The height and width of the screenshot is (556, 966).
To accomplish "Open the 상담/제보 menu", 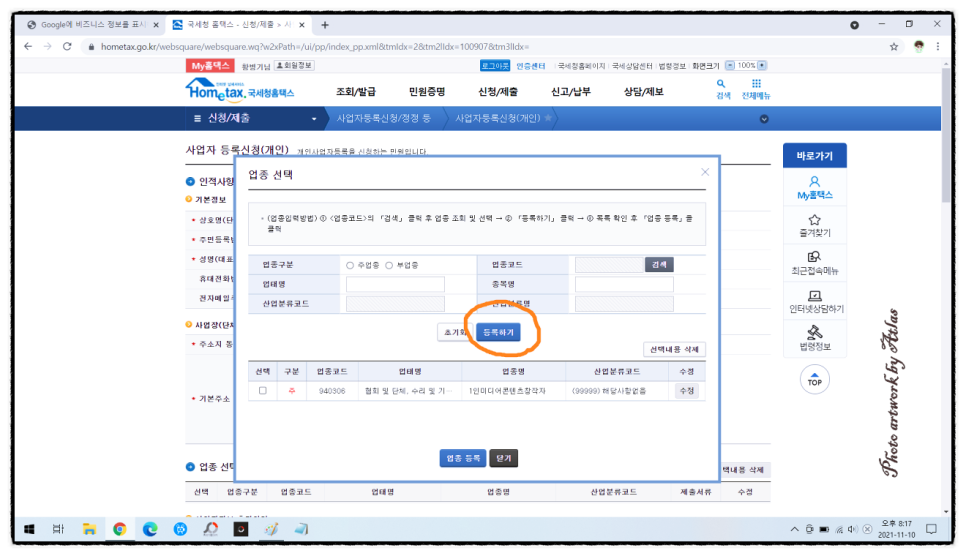I will click(643, 91).
